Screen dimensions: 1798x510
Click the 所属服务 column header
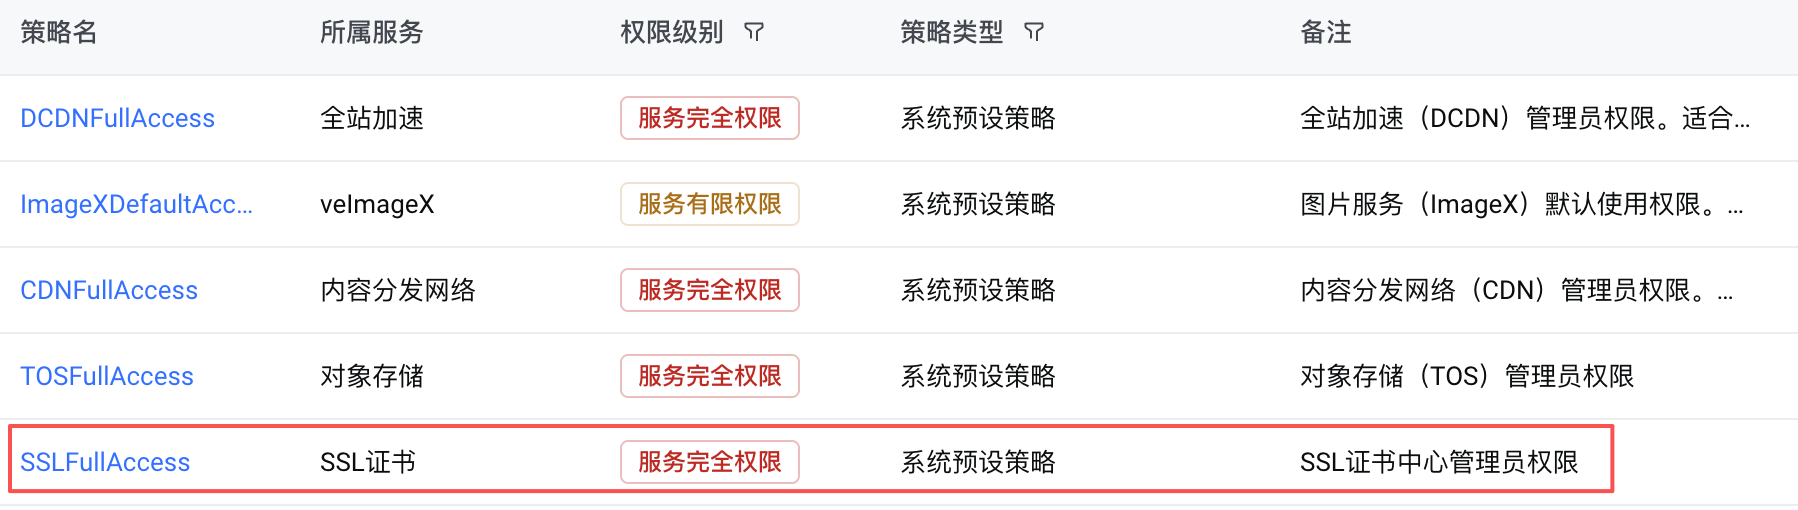(371, 33)
